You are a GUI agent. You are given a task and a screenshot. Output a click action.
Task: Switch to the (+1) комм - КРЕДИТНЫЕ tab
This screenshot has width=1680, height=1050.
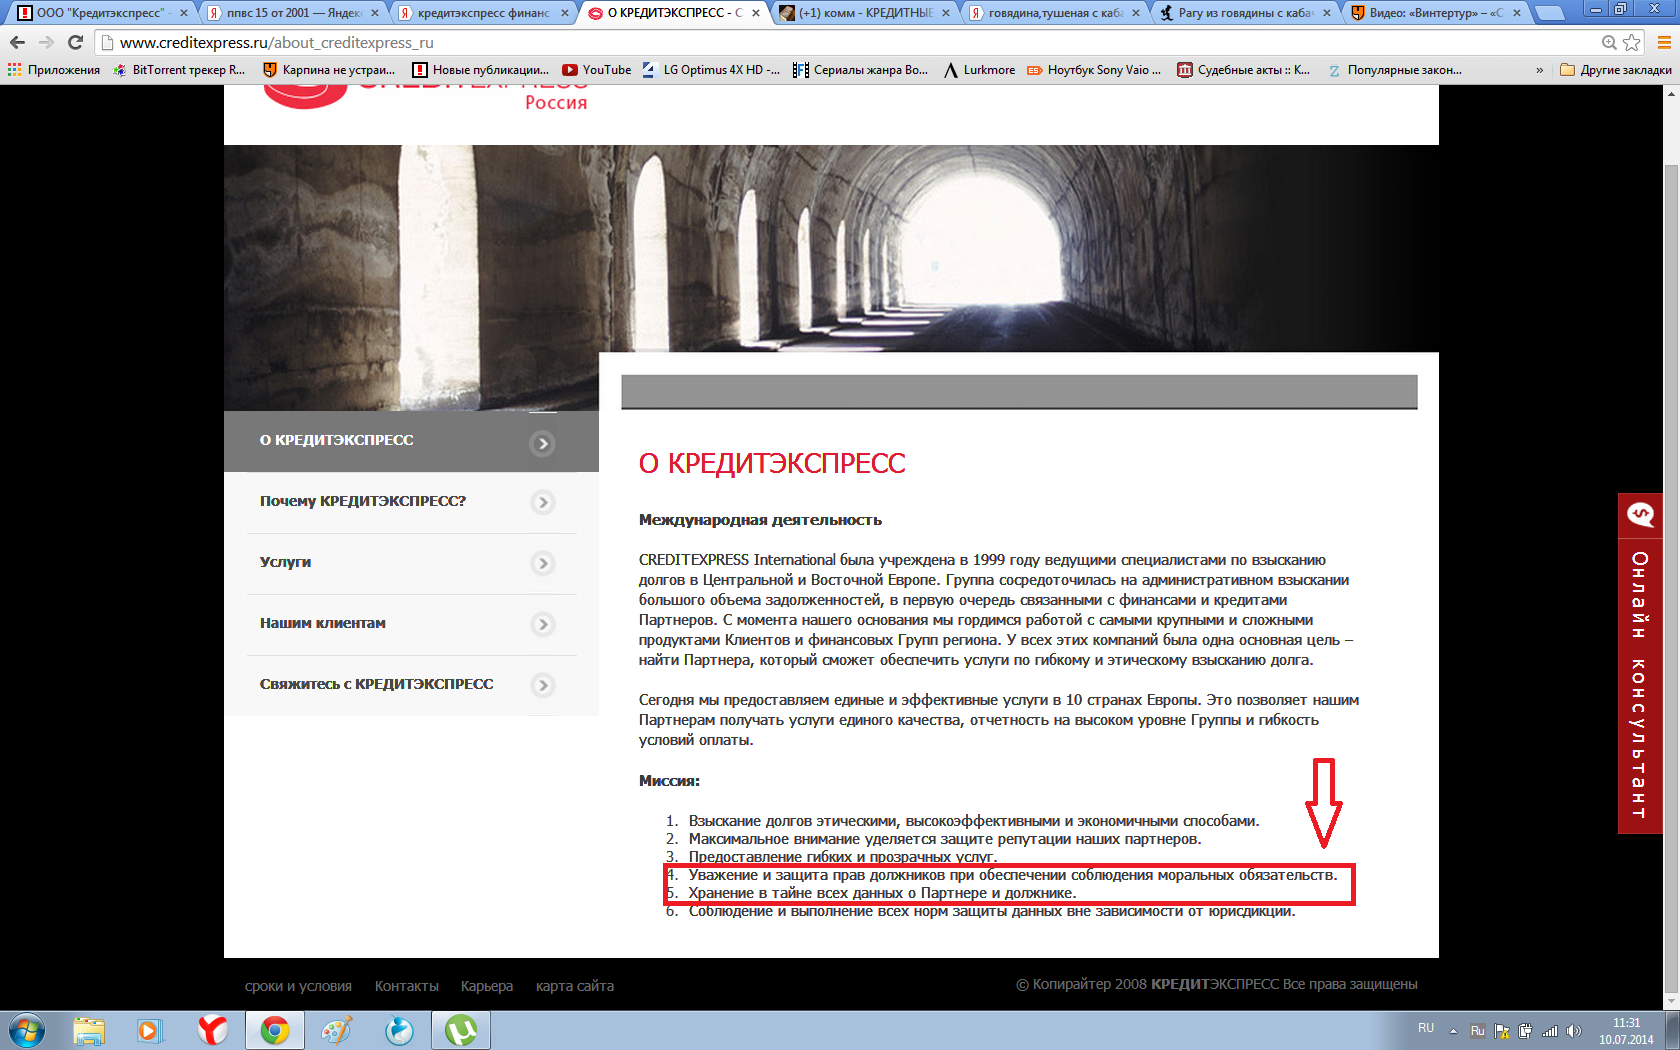[x=864, y=13]
